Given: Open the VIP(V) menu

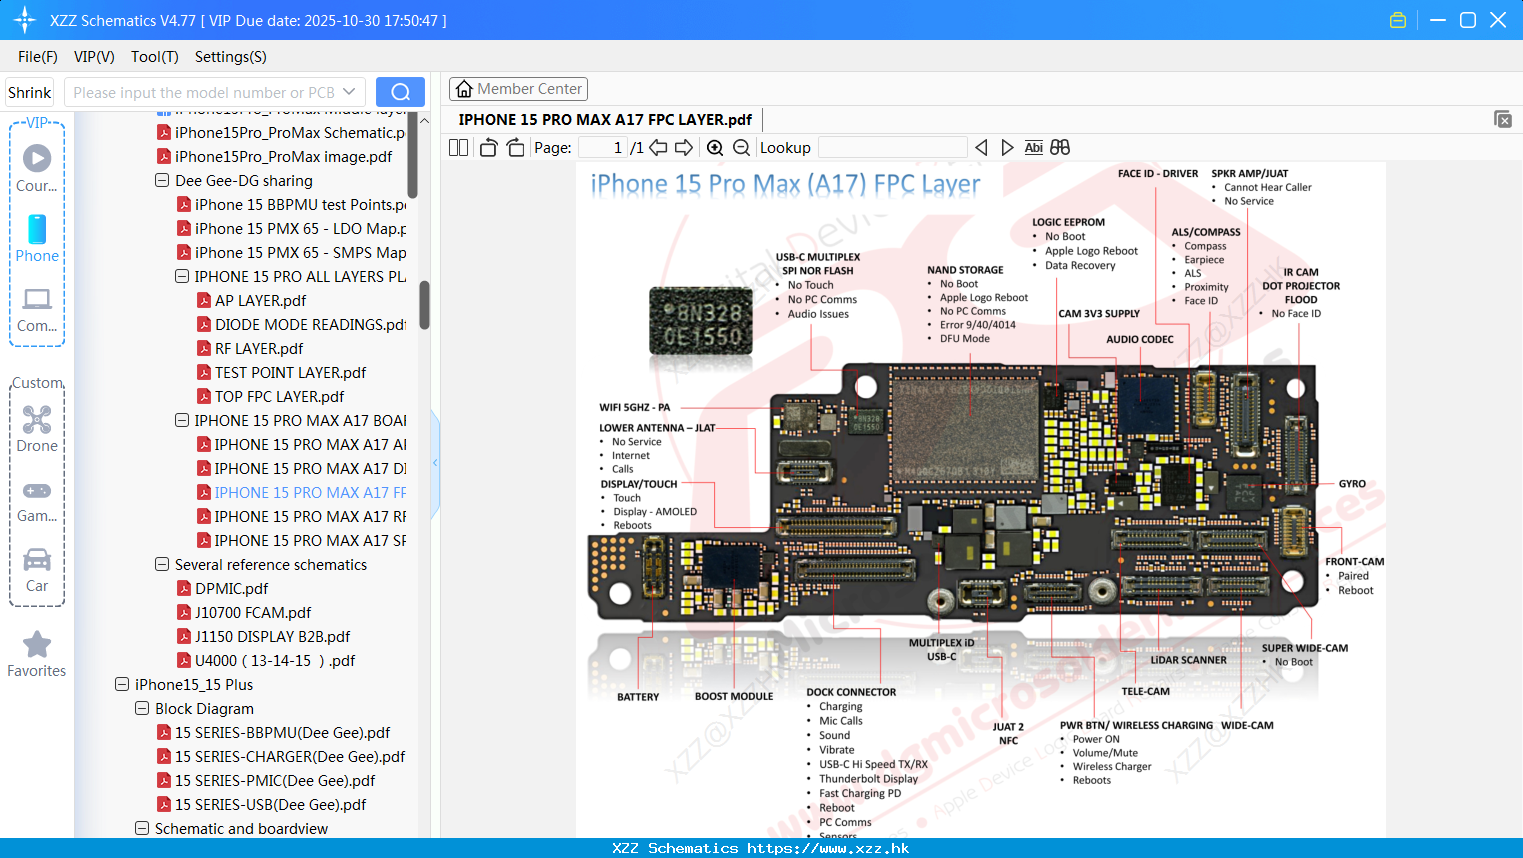Looking at the screenshot, I should click(x=94, y=57).
